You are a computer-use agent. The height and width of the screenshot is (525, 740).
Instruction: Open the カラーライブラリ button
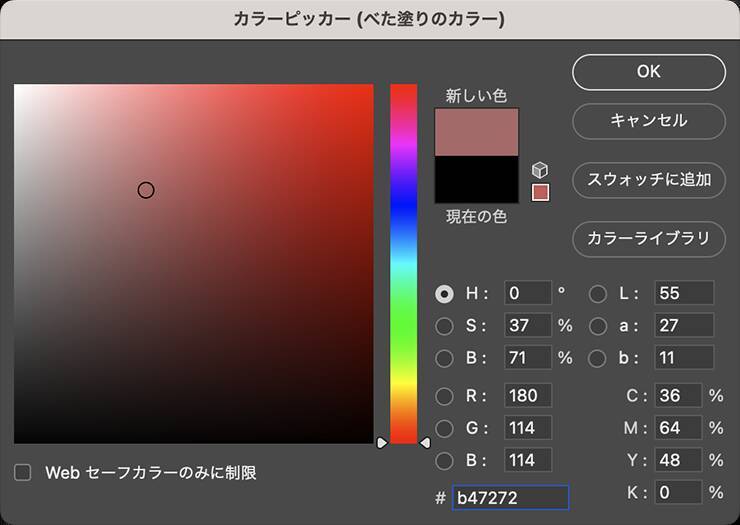pyautogui.click(x=648, y=239)
